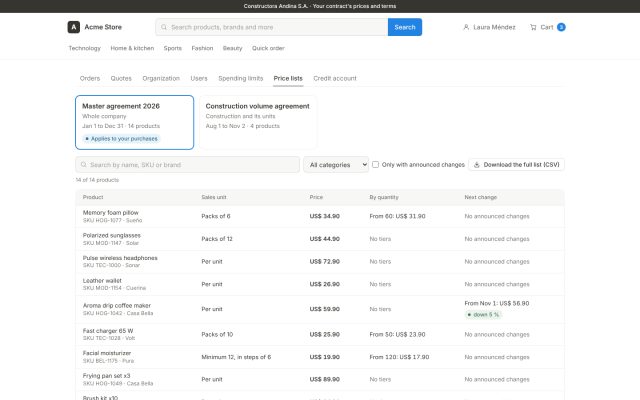Click the US$ 89.90 price cell
The height and width of the screenshot is (400, 640).
[324, 380]
